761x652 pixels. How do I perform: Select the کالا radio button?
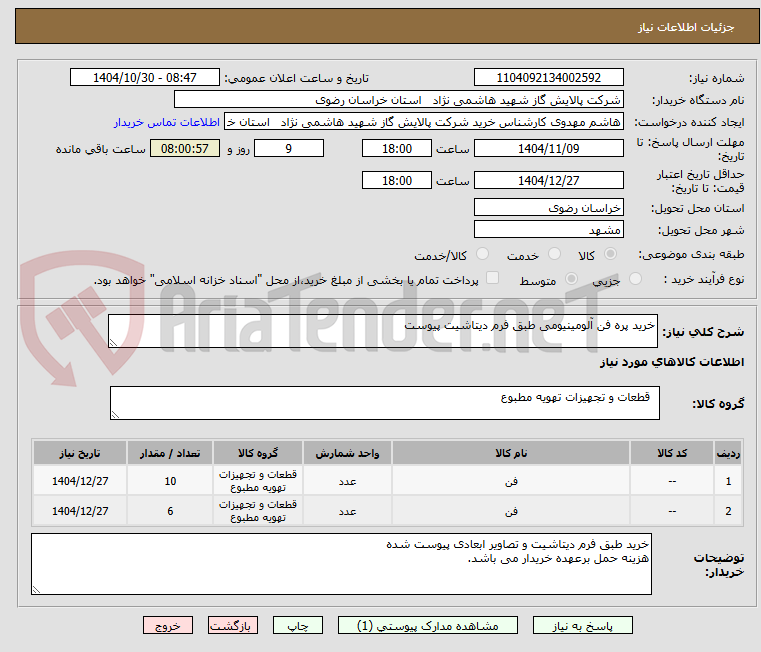610,254
